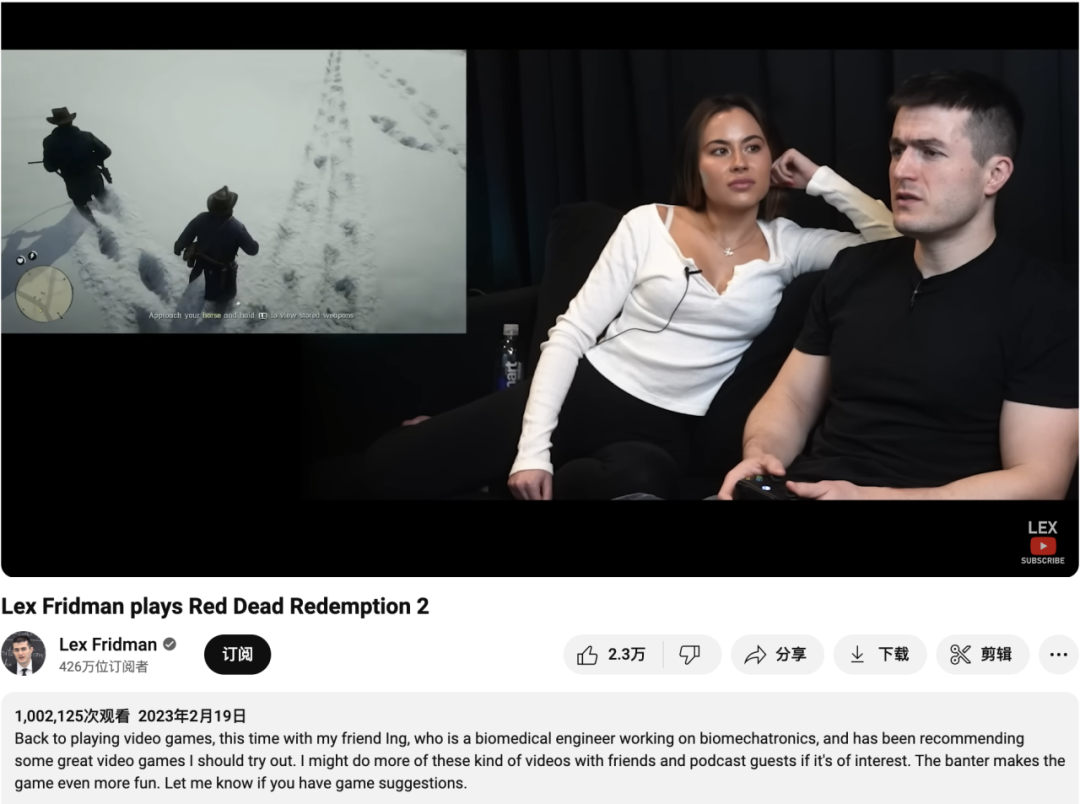Click the view count and date line
Screen dimensions: 1080x804
[130, 716]
